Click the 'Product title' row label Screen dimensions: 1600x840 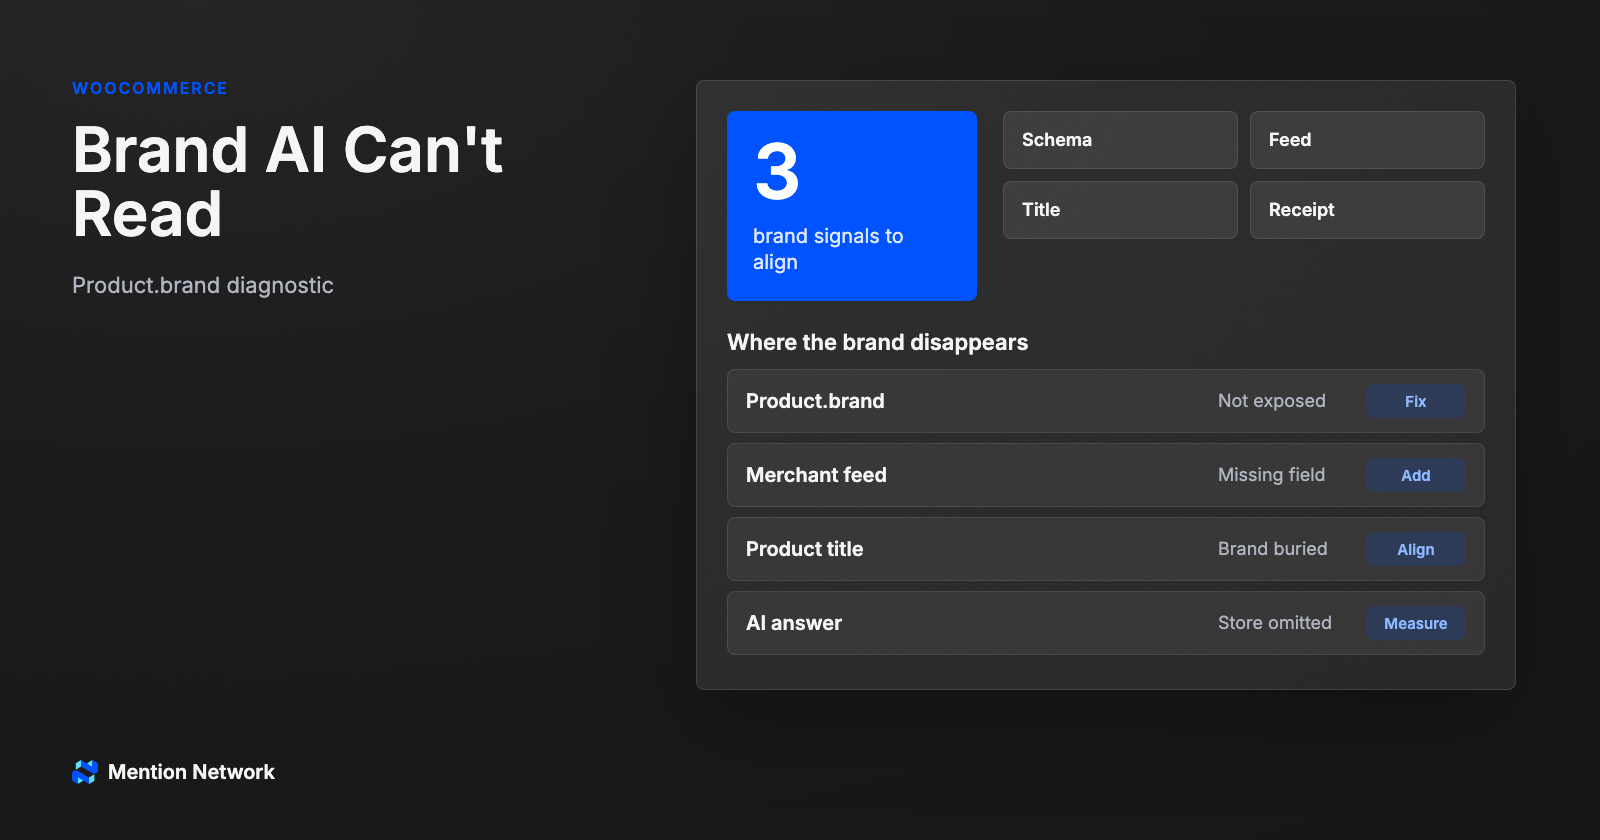tap(805, 549)
